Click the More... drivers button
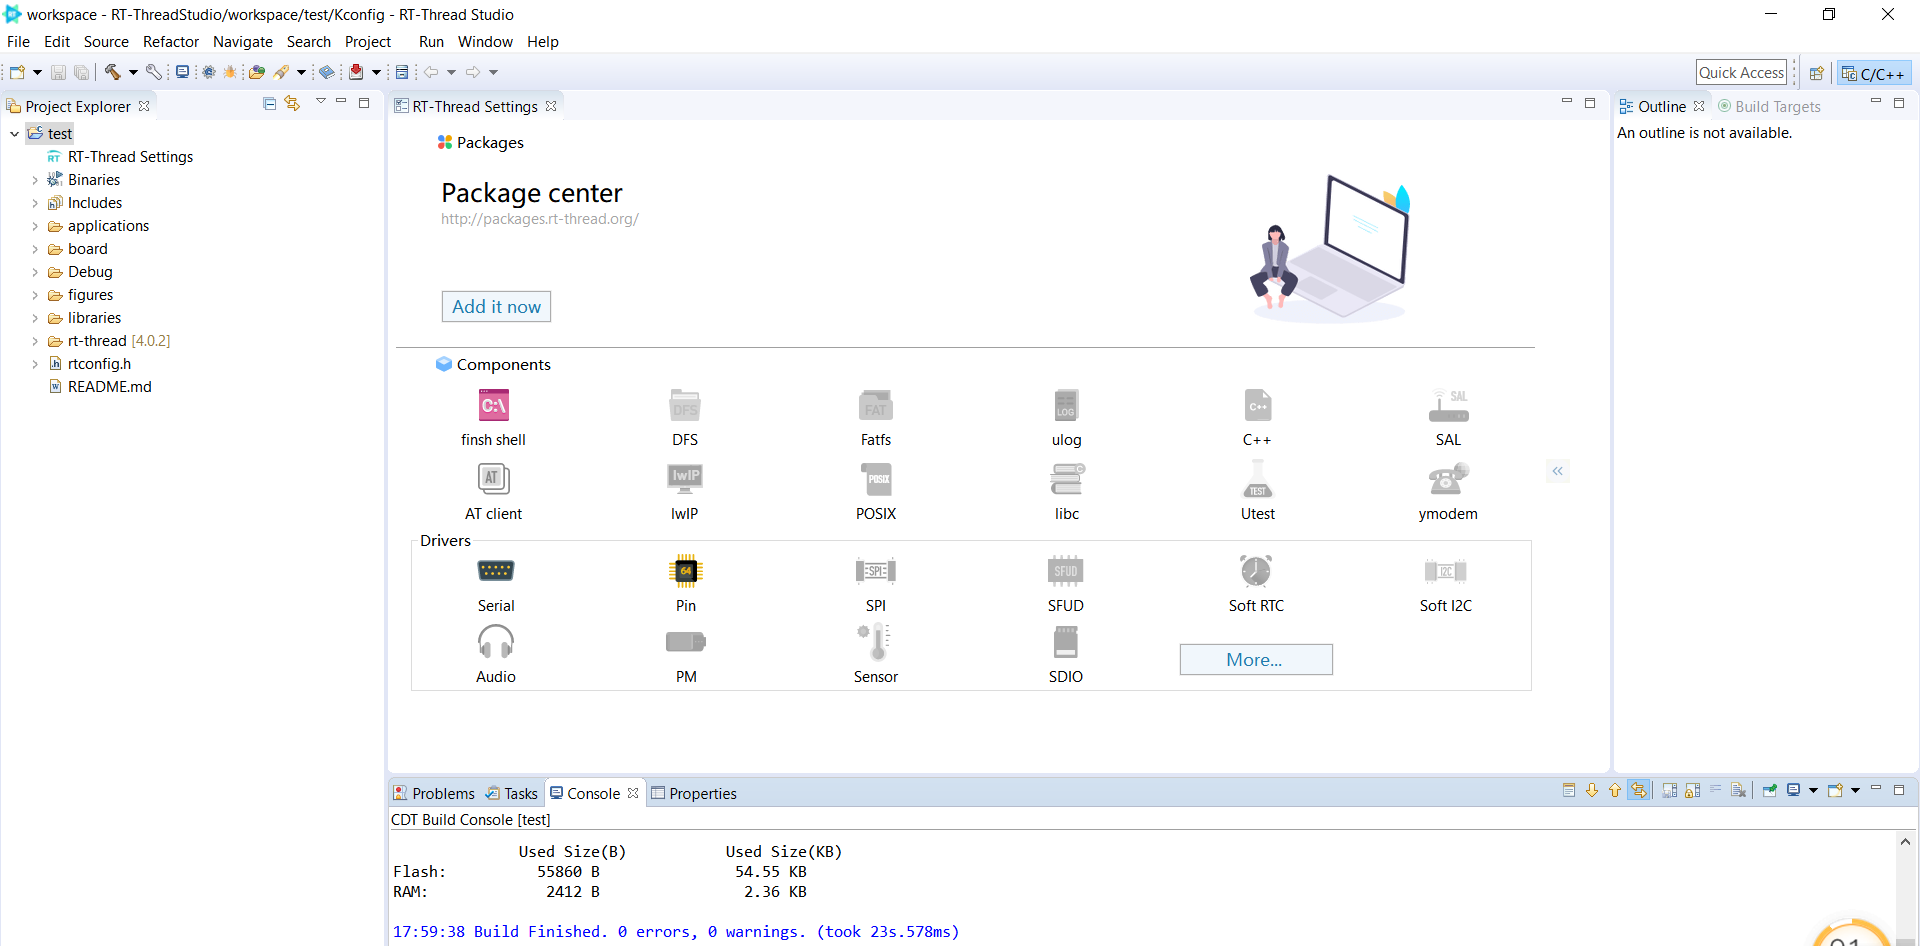This screenshot has height=946, width=1920. click(x=1256, y=660)
